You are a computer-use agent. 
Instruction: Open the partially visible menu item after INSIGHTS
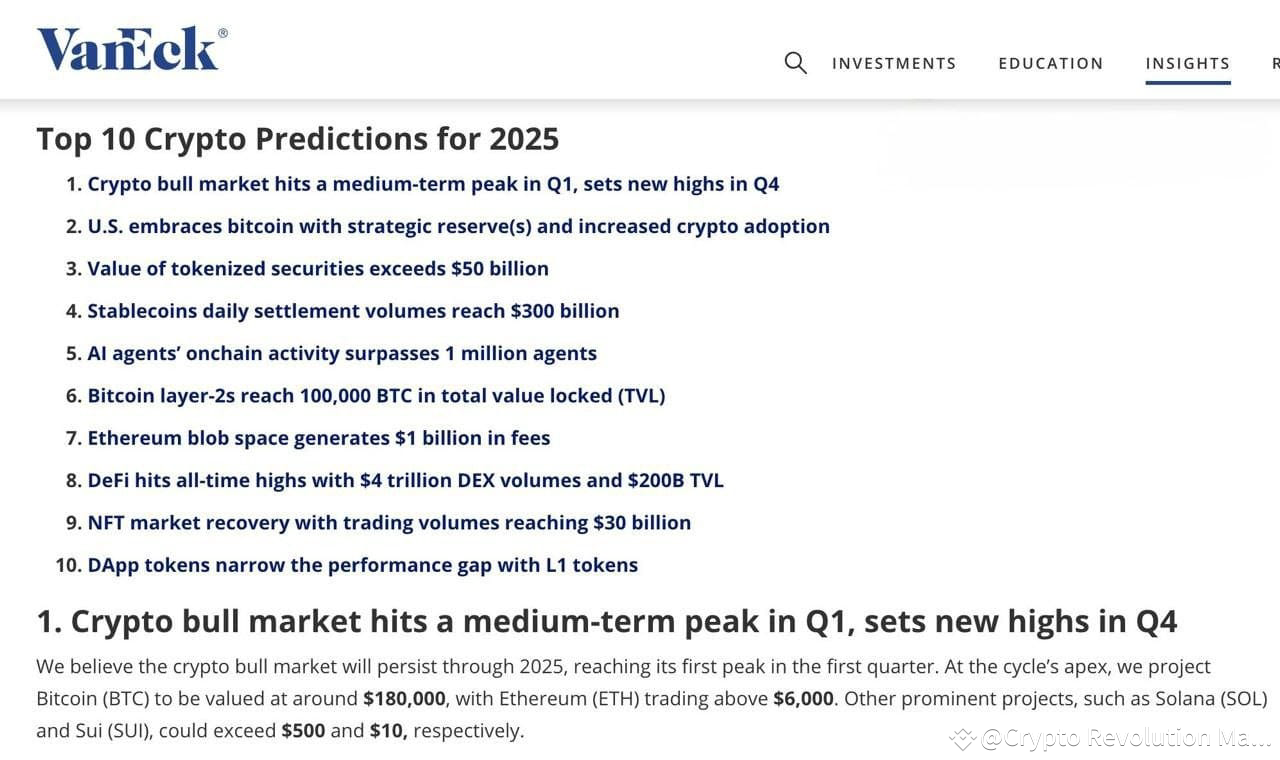pyautogui.click(x=1275, y=62)
